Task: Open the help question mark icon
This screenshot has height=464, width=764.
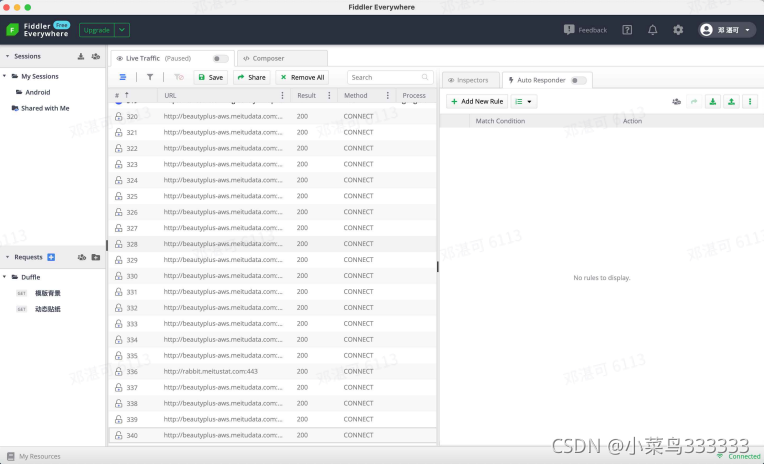Action: pyautogui.click(x=627, y=30)
